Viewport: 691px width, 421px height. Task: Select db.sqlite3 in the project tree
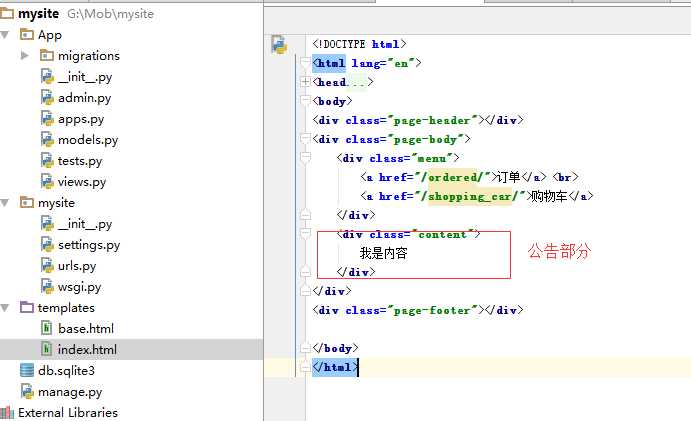[67, 371]
